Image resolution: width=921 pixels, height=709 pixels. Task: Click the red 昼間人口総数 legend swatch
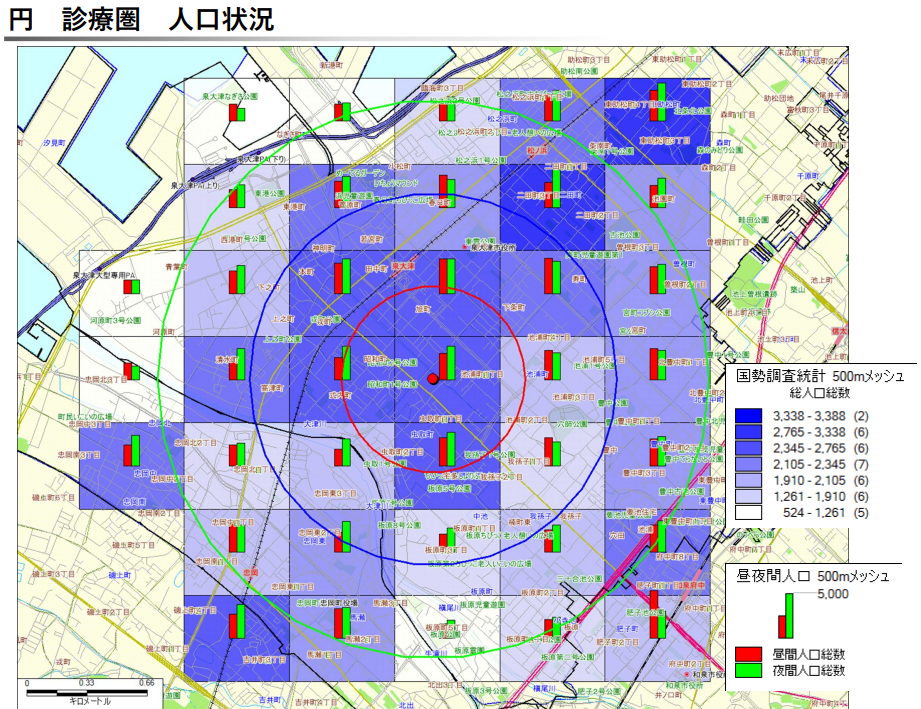pyautogui.click(x=750, y=653)
